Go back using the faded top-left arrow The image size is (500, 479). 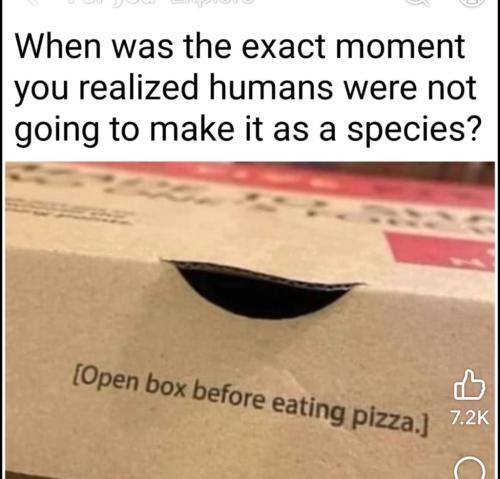32,3
